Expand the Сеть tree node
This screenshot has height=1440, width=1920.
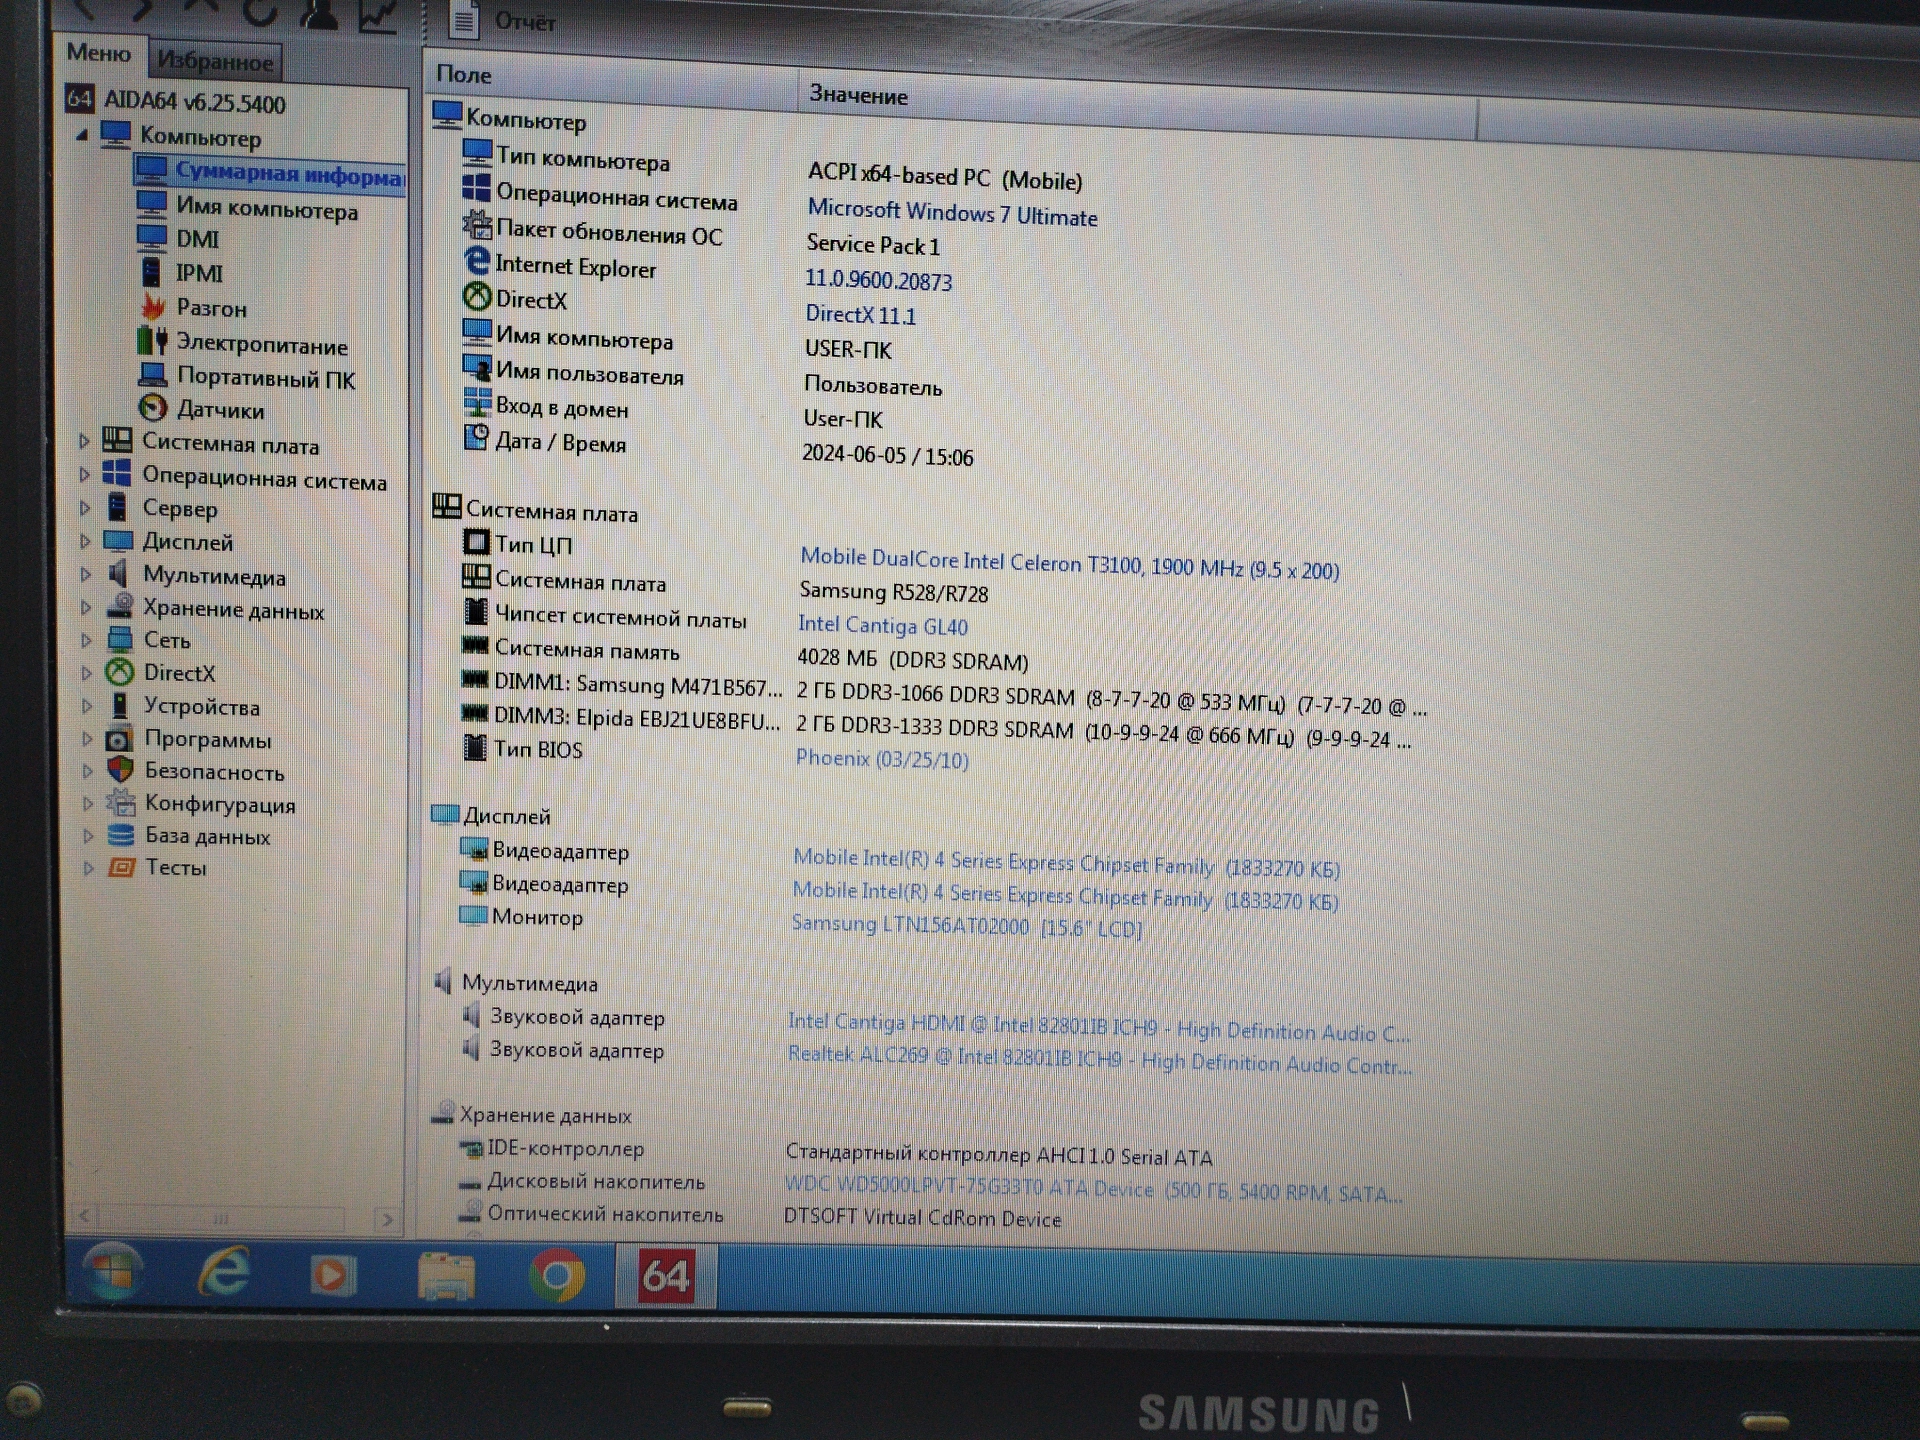point(86,640)
